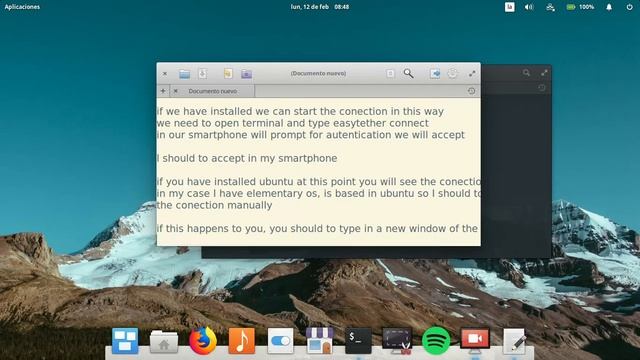Viewport: 640px width, 360px height.
Task: Click the share document icon in the editor toolbar
Action: (435, 73)
